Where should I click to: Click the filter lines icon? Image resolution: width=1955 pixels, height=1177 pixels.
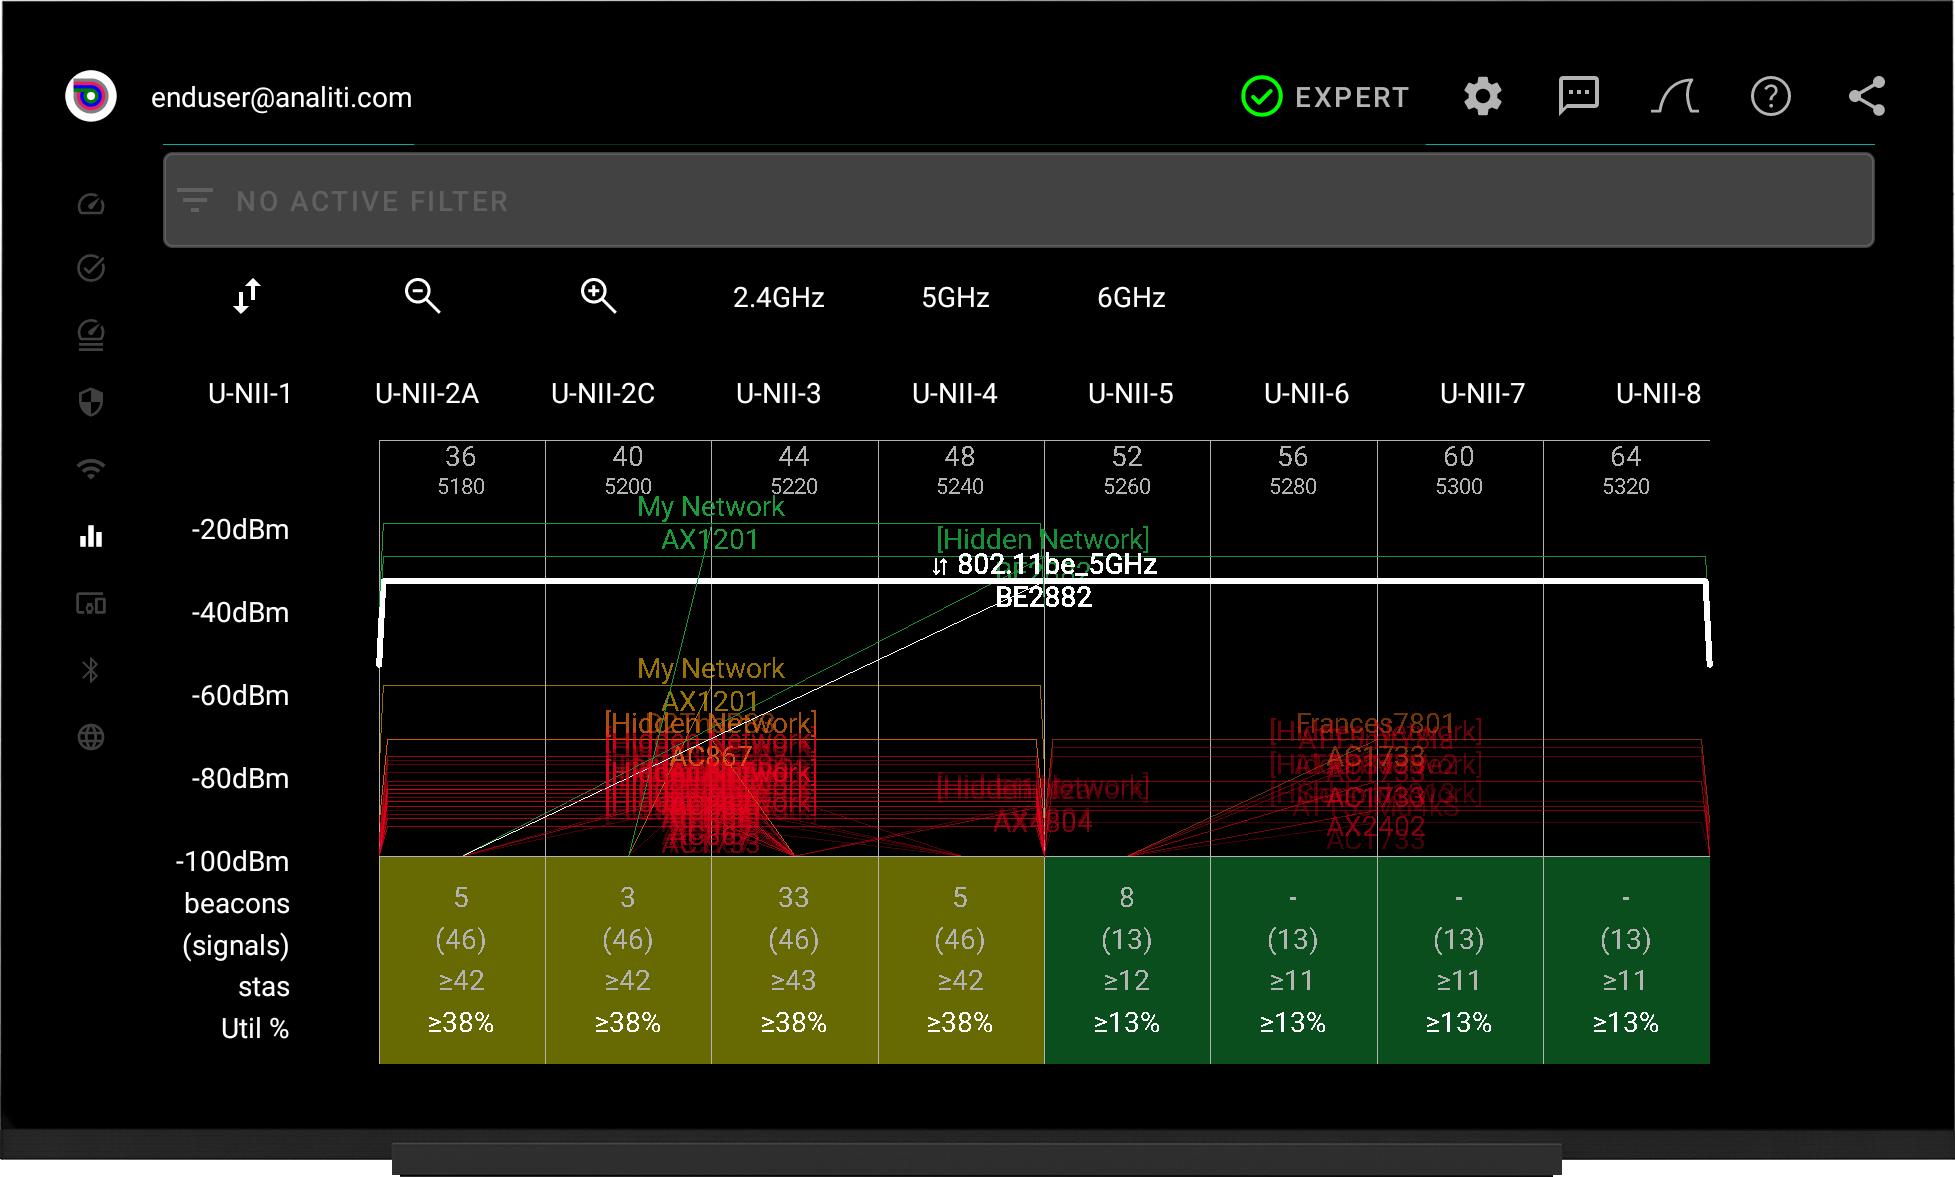pyautogui.click(x=195, y=200)
